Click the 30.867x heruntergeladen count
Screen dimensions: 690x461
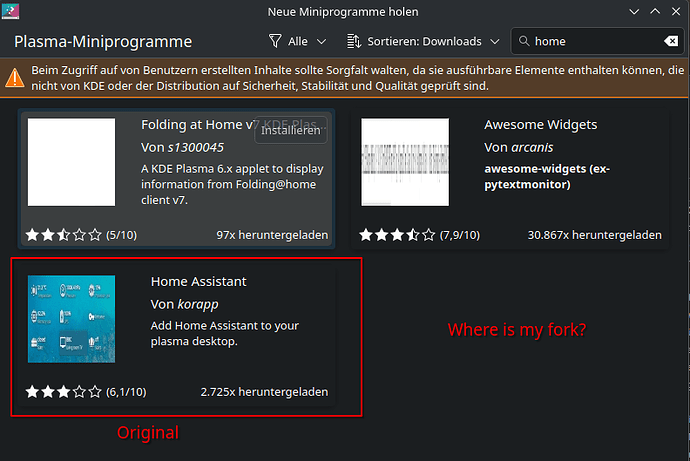pos(595,235)
